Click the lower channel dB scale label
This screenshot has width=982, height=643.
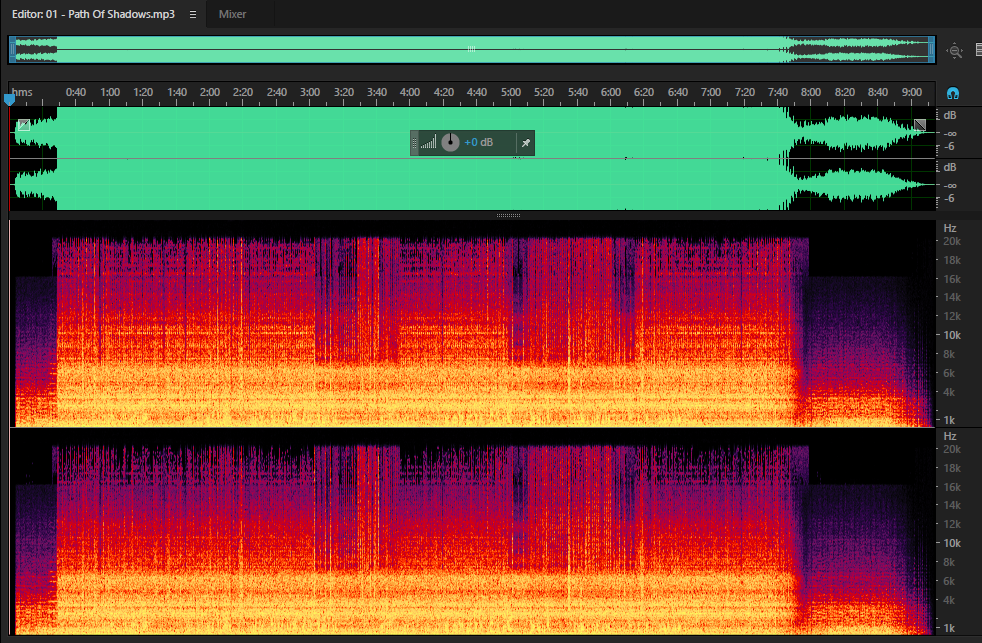click(x=949, y=167)
